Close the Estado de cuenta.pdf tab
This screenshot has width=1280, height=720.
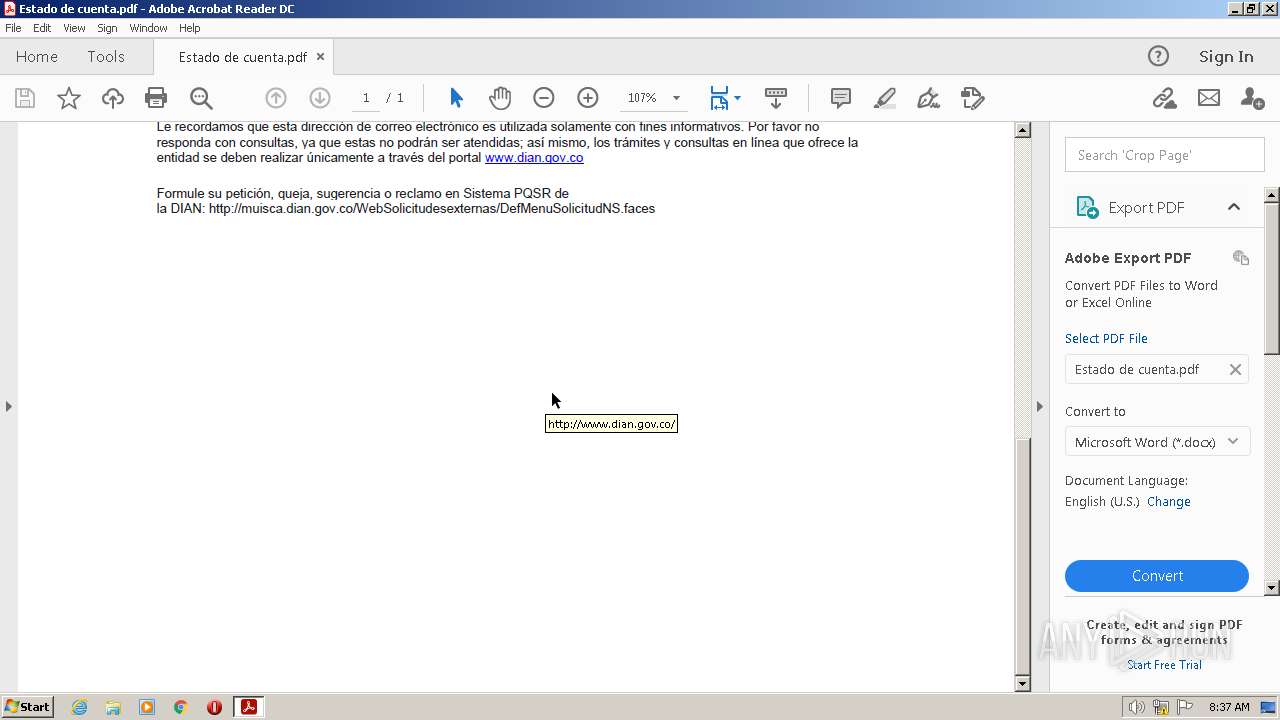[321, 57]
